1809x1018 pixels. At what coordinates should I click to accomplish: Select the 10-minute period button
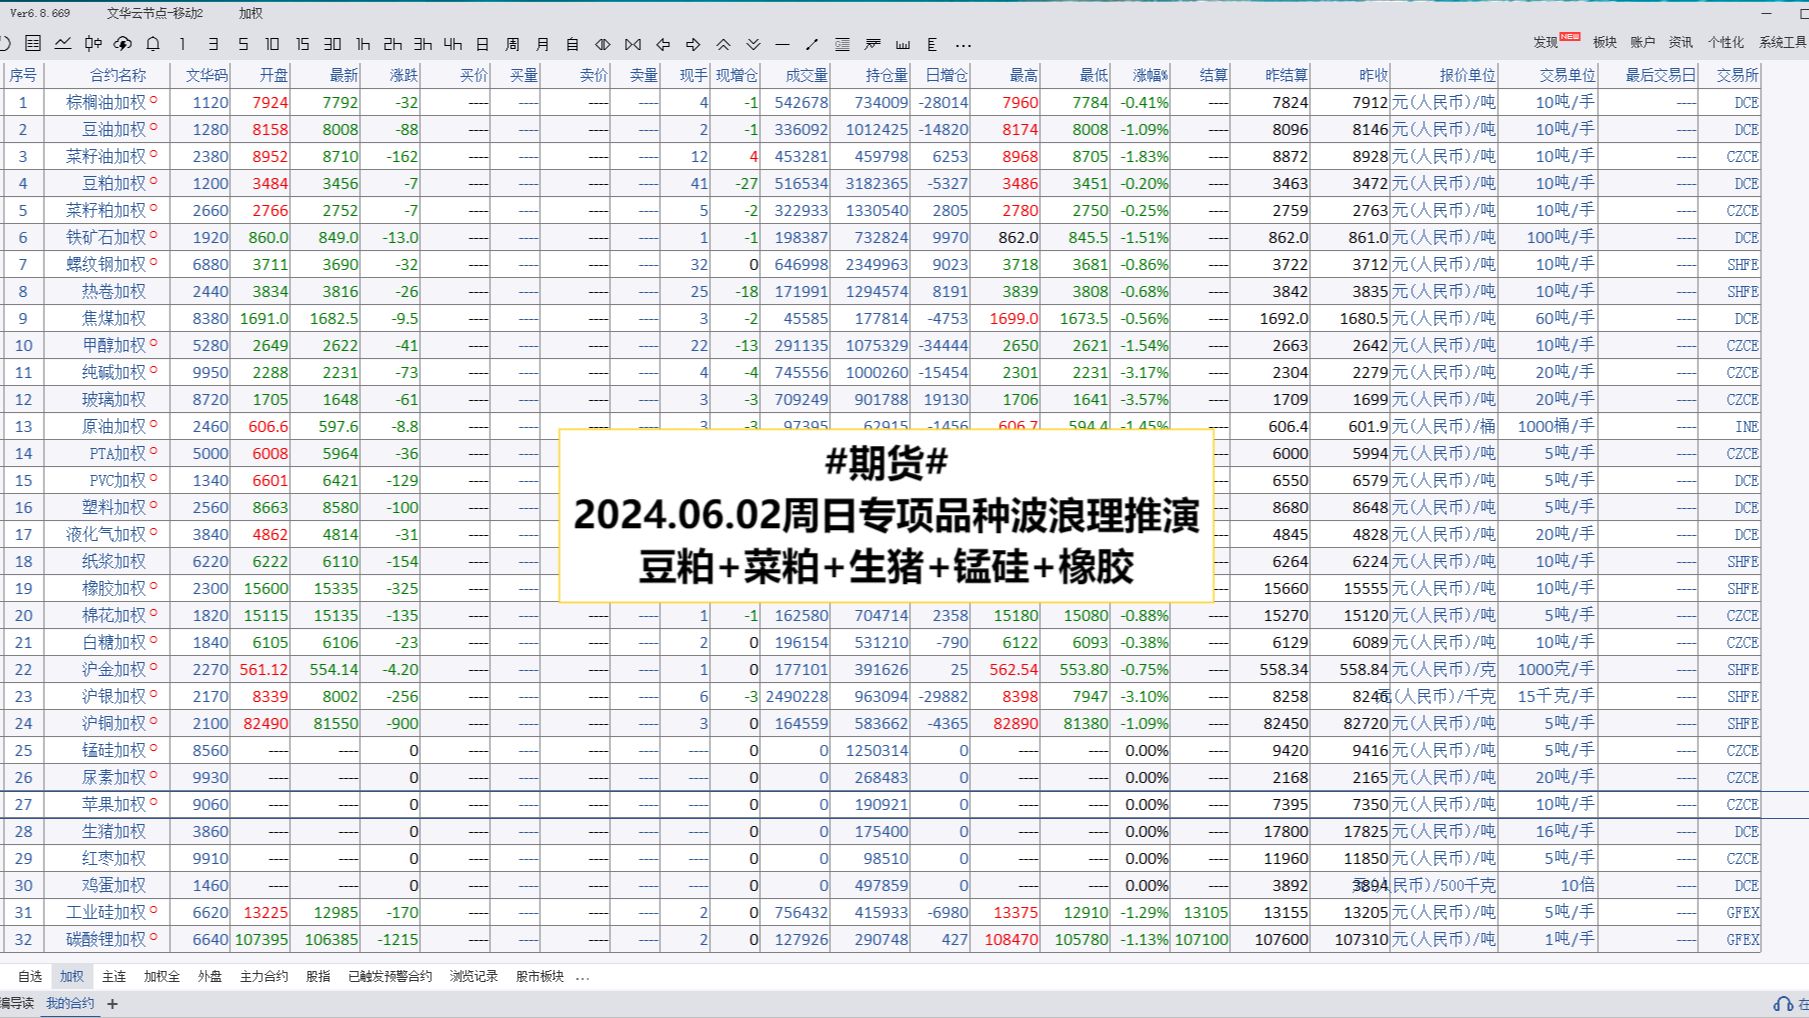[272, 44]
